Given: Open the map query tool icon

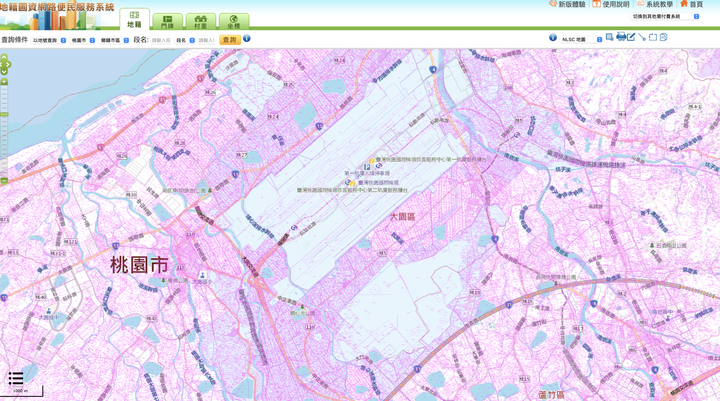Looking at the screenshot, I should (609, 37).
